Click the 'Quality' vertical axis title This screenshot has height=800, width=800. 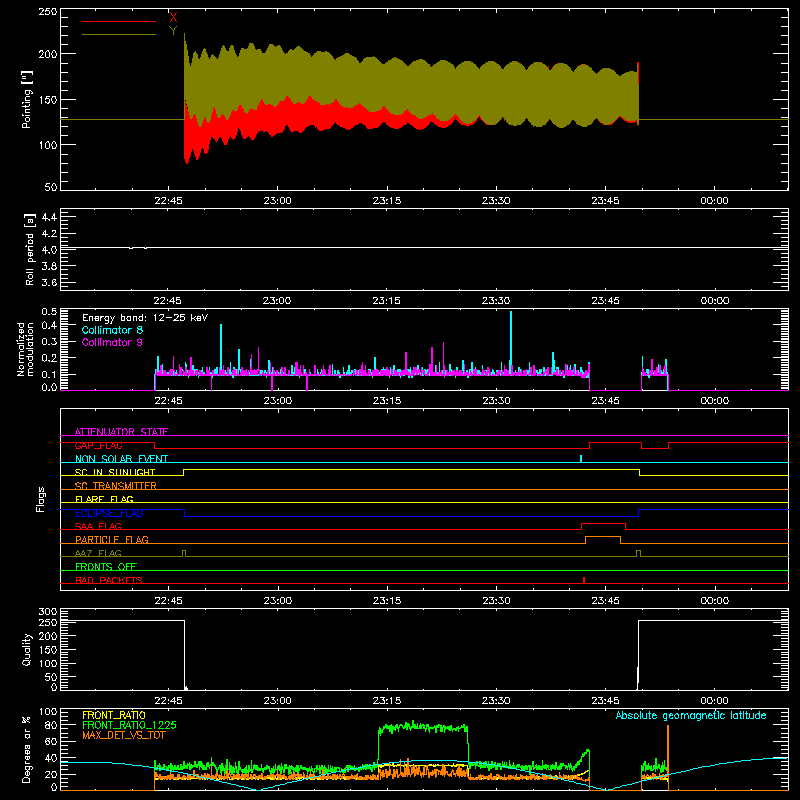(x=27, y=649)
